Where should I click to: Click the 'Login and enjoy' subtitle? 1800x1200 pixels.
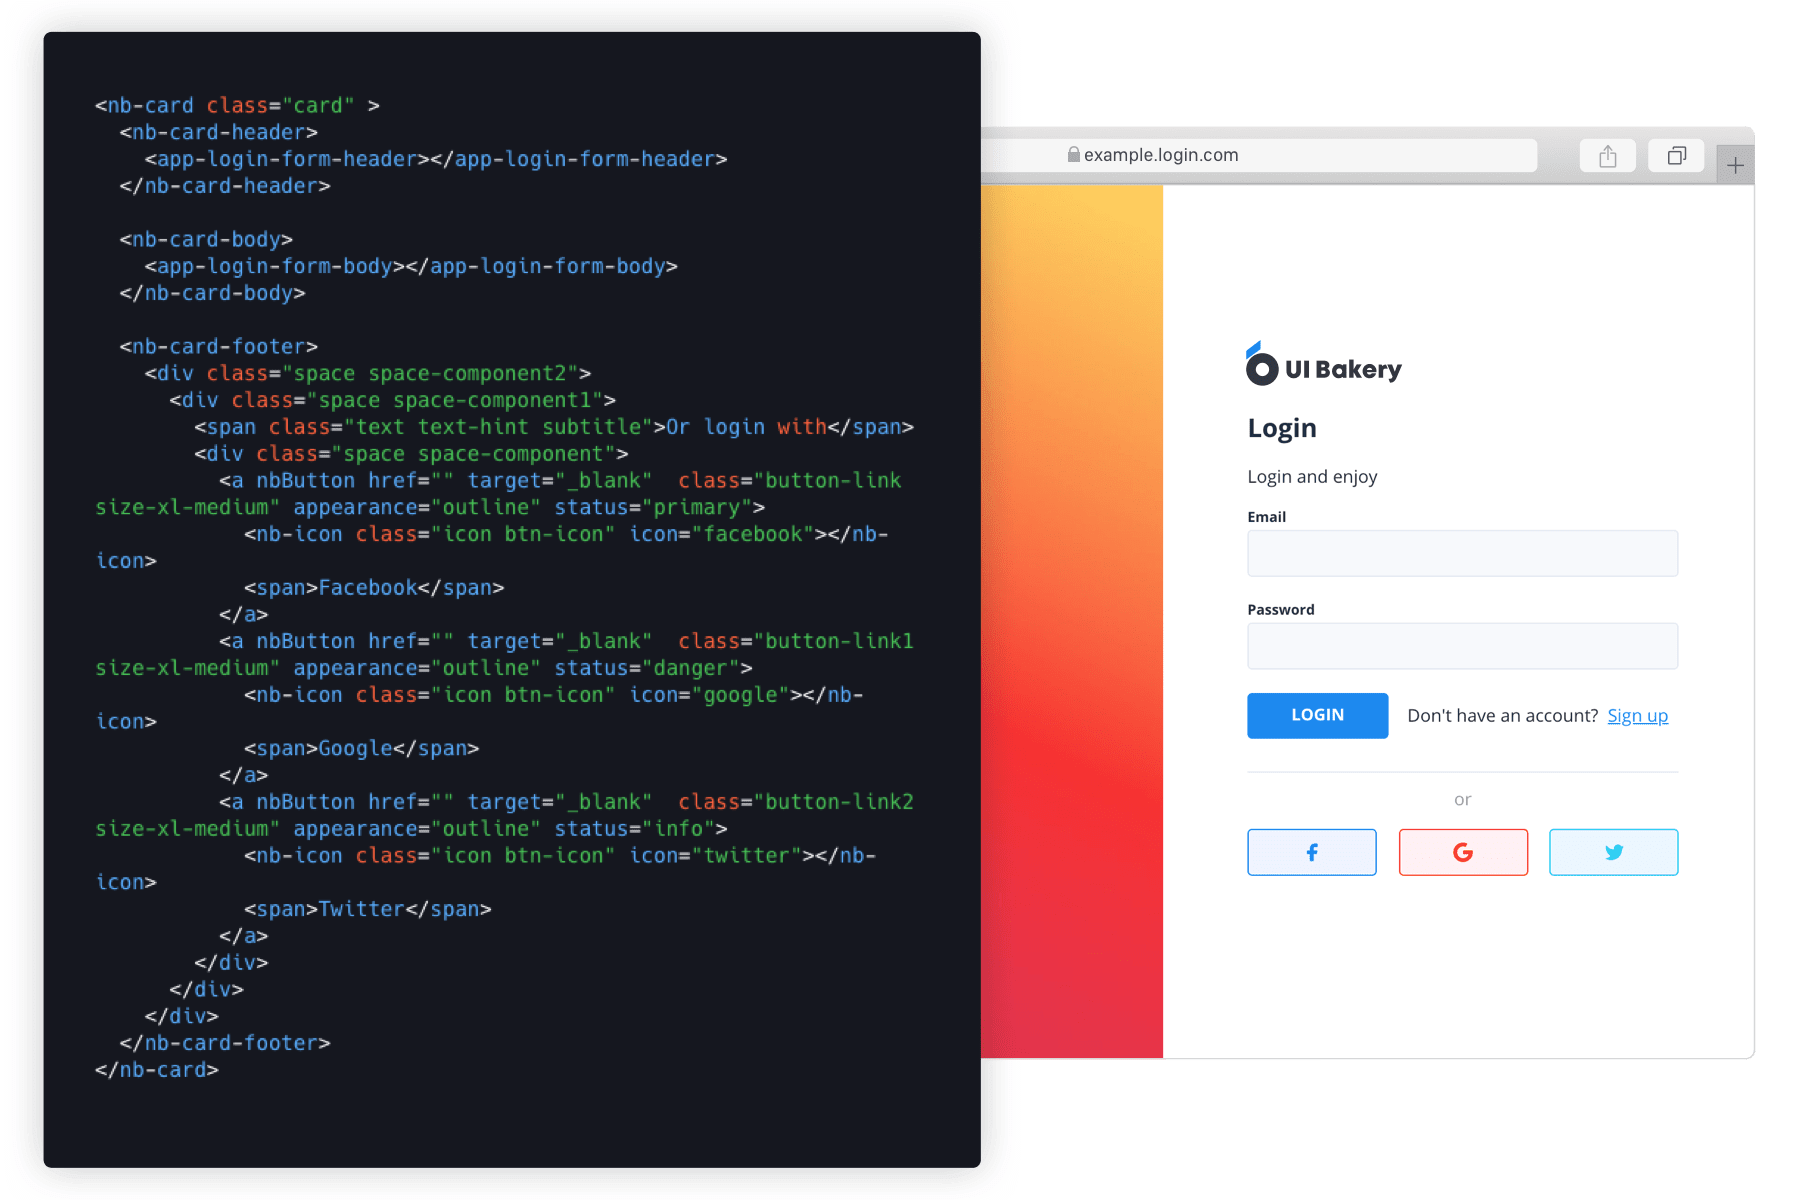click(1312, 477)
